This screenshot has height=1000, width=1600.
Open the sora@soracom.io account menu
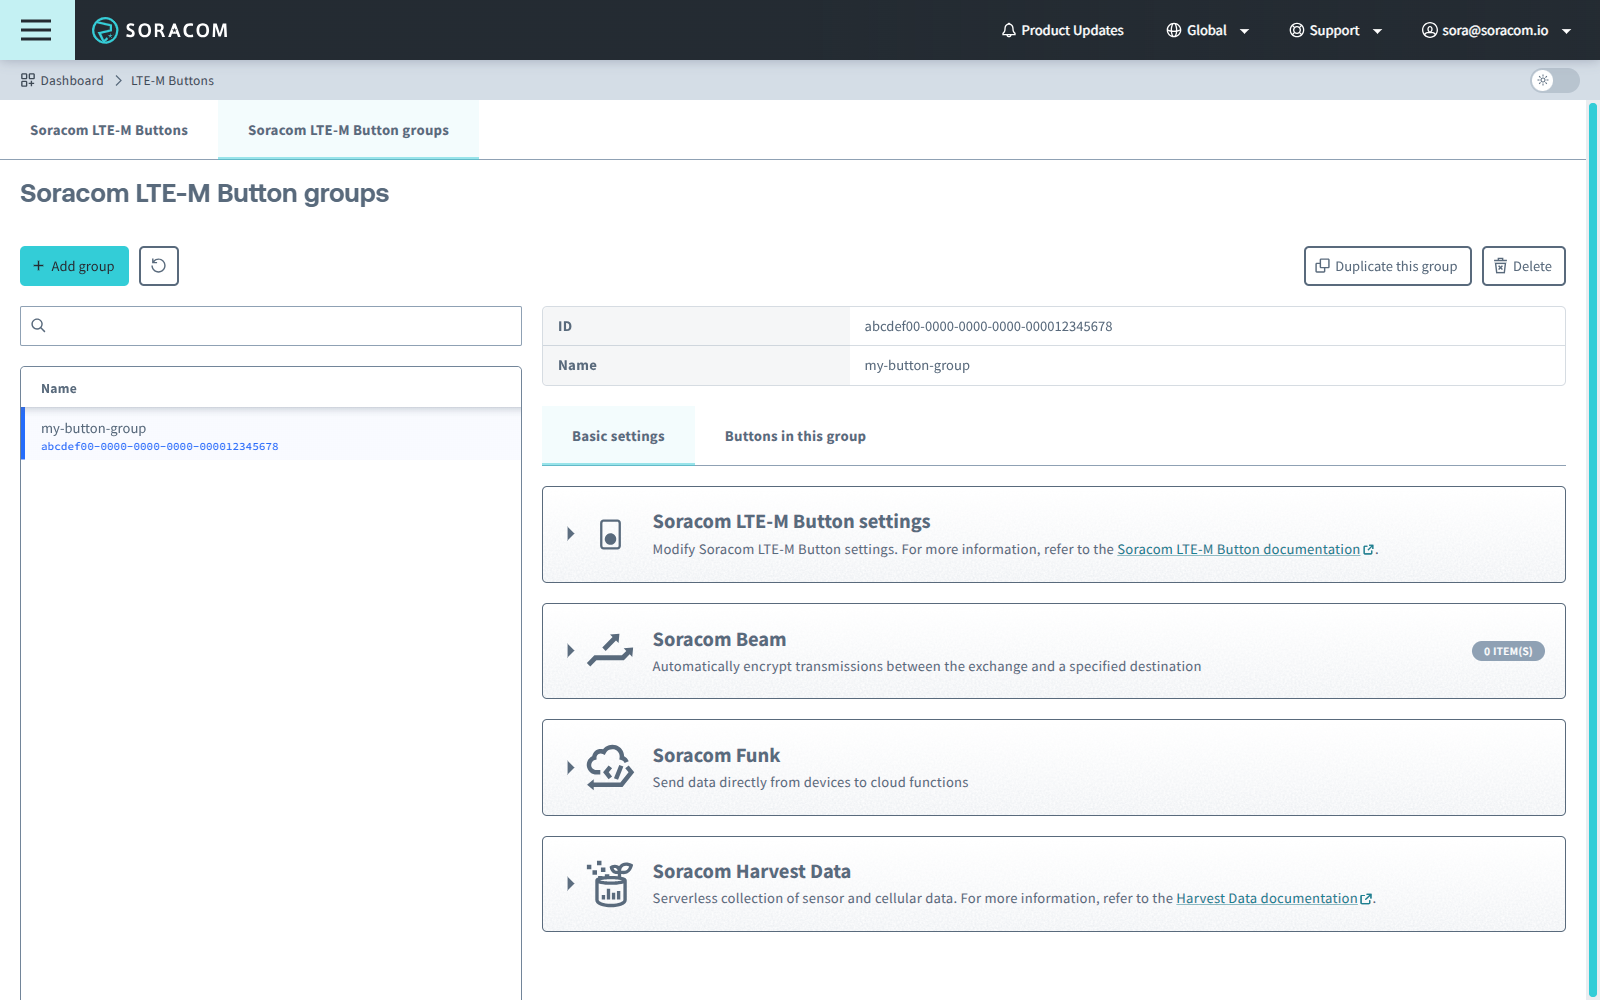coord(1494,30)
